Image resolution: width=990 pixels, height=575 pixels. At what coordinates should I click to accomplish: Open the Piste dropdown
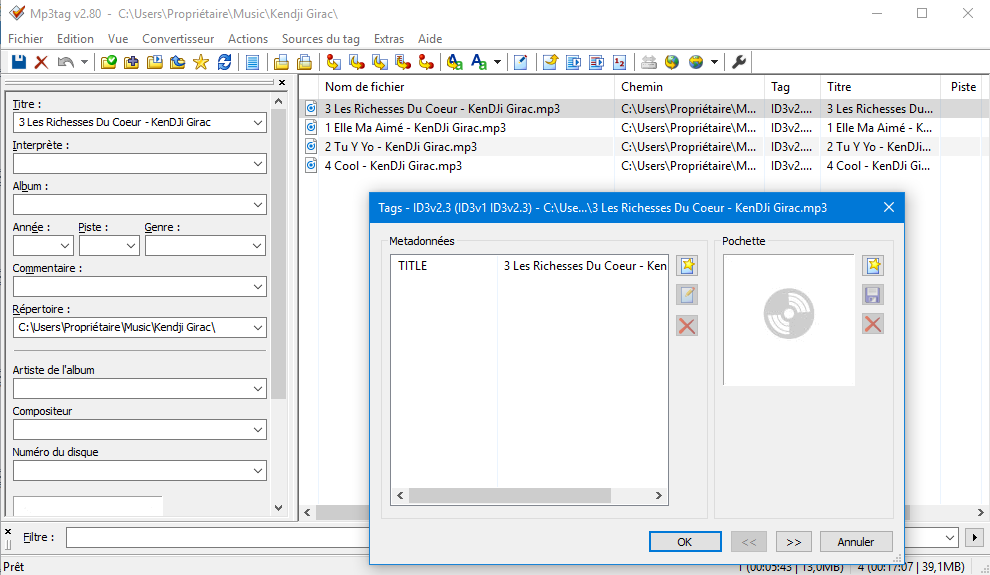point(131,246)
